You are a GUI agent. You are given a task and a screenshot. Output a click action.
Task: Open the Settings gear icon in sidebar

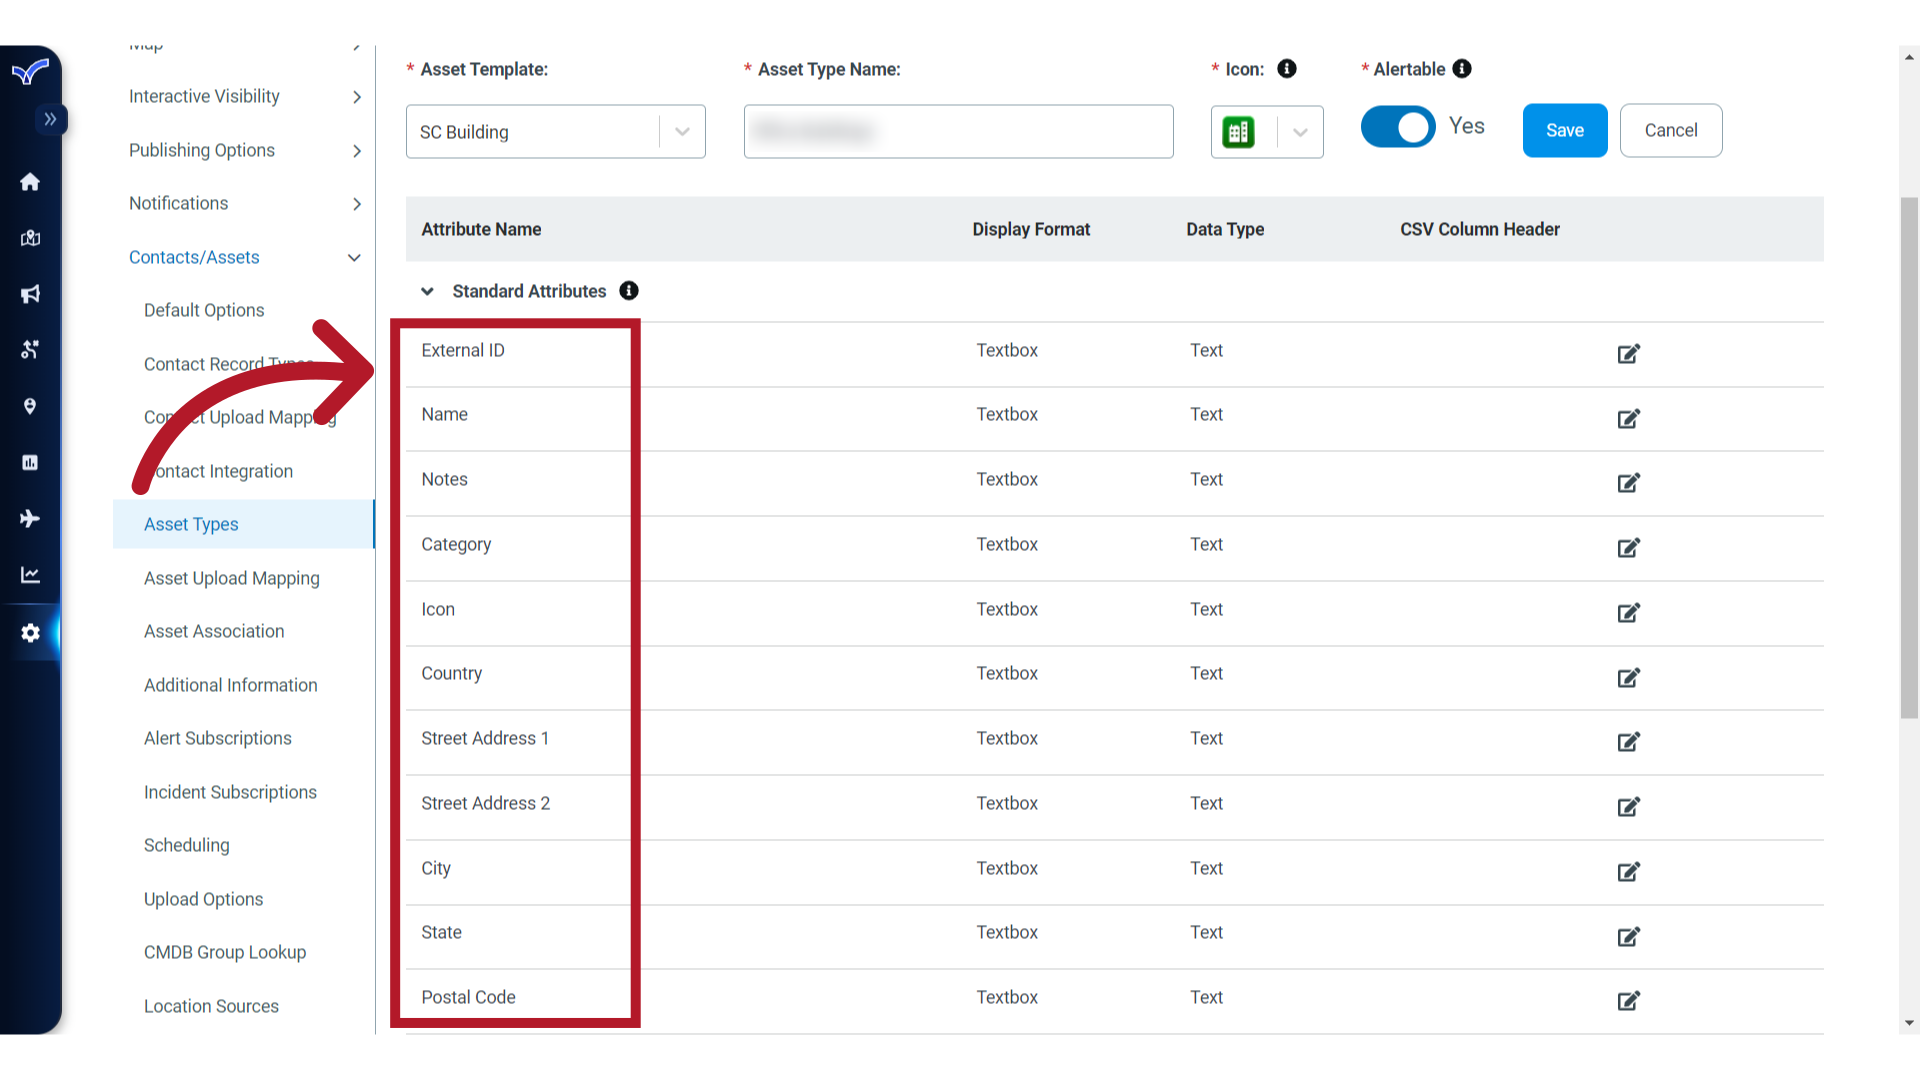click(x=30, y=633)
